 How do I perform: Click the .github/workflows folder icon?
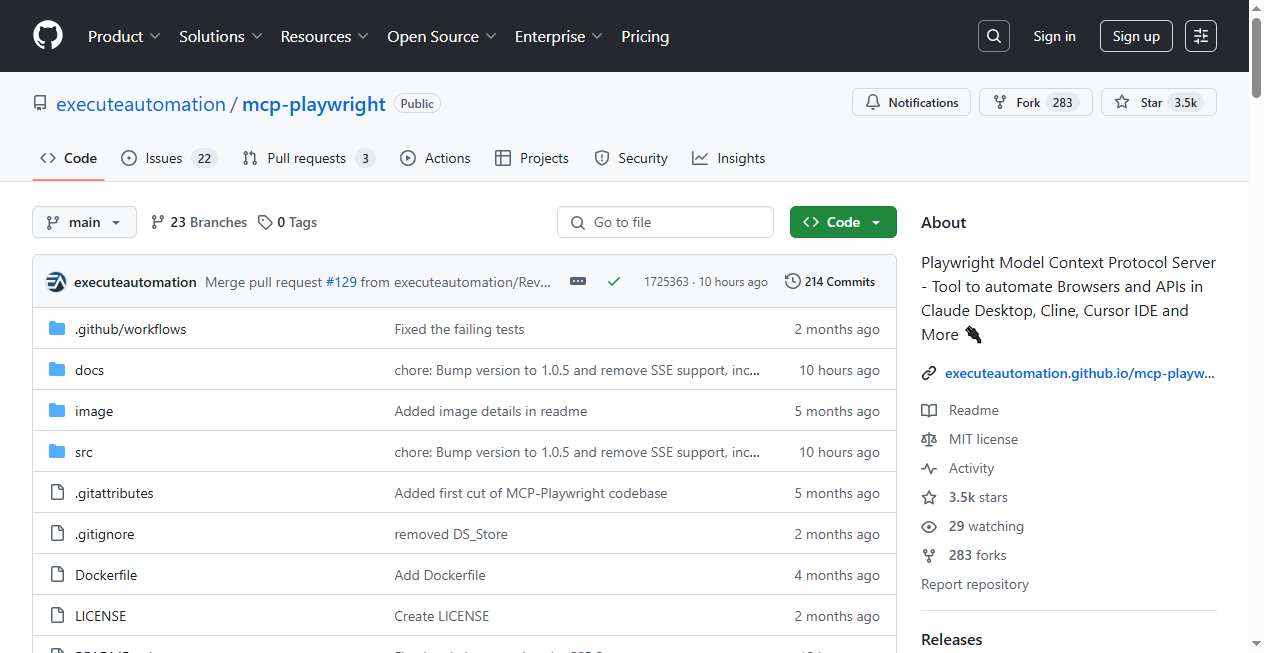click(57, 329)
